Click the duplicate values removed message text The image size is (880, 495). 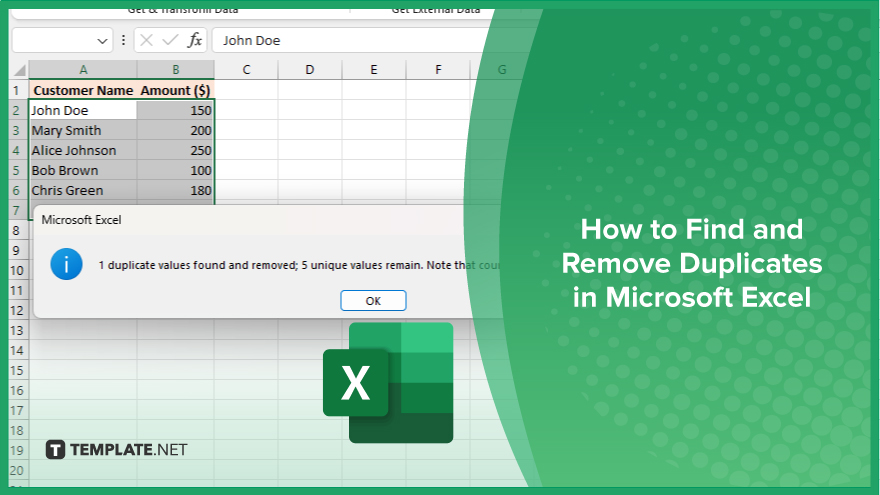pyautogui.click(x=299, y=265)
